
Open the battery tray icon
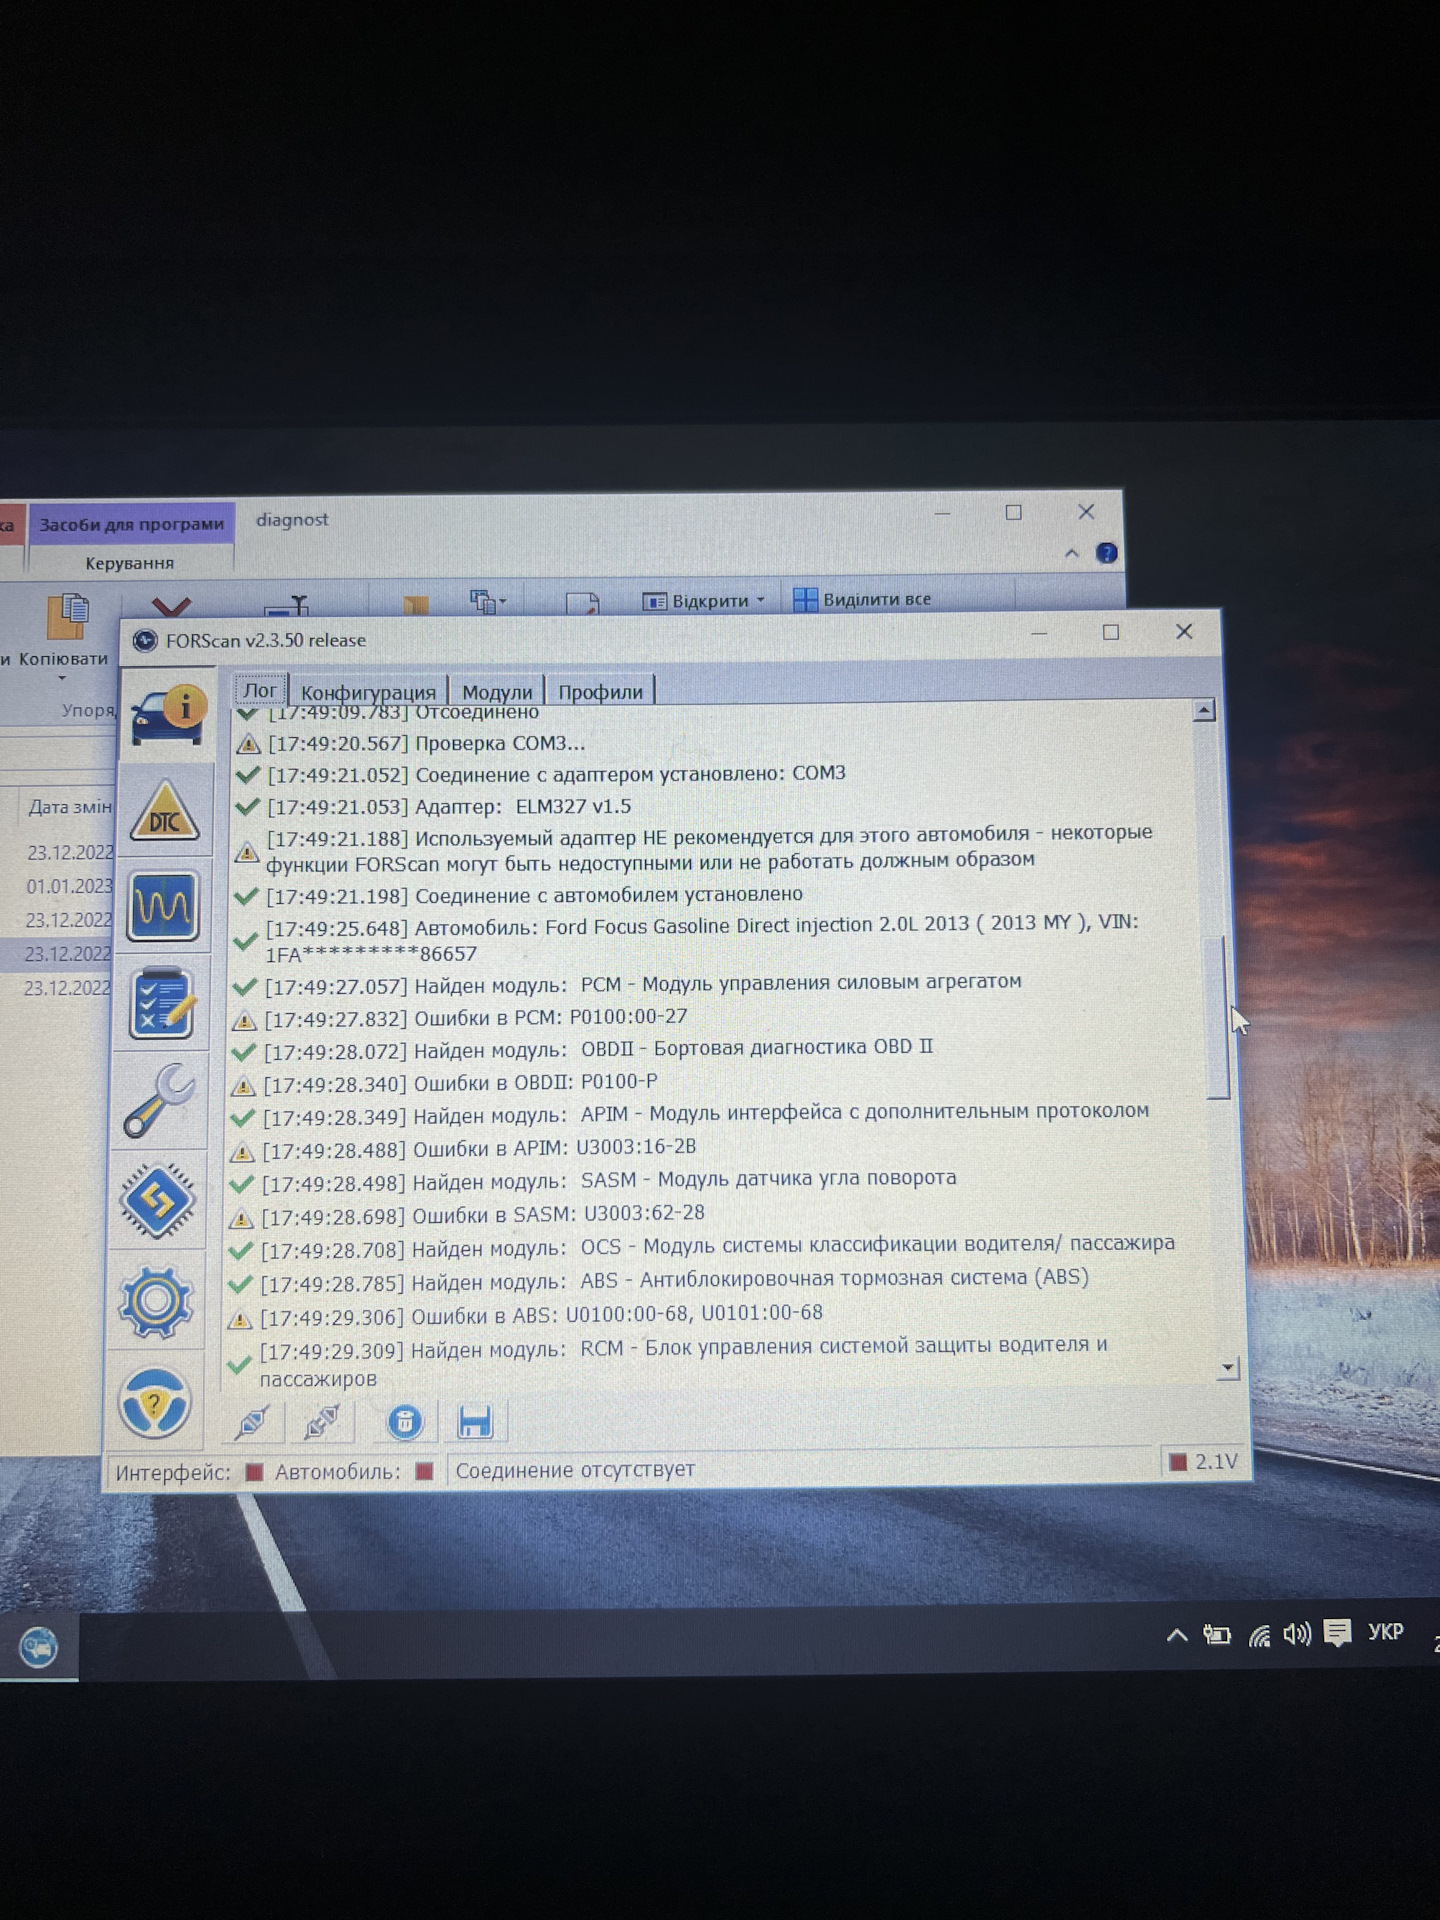pos(1216,1635)
